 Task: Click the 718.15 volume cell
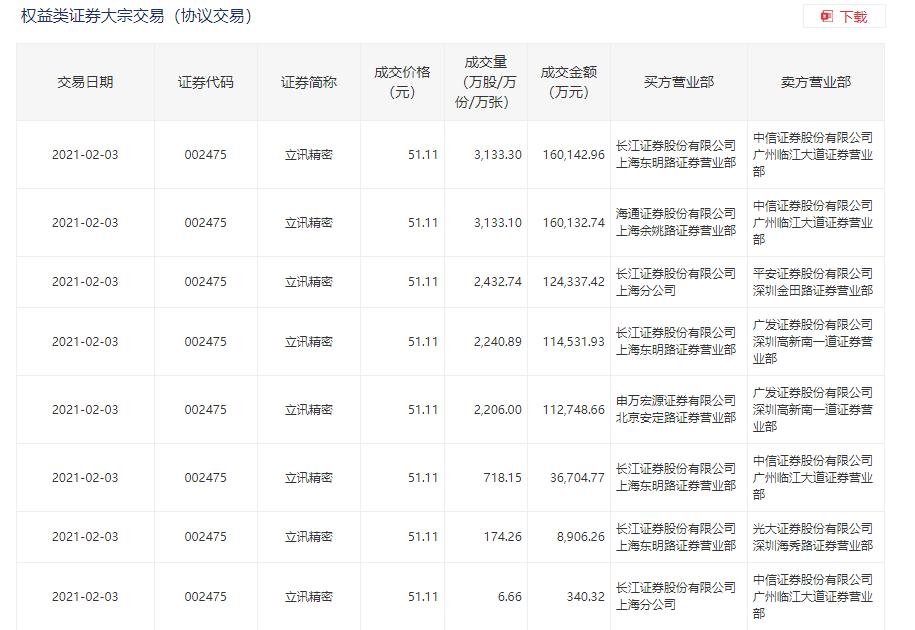click(x=503, y=478)
